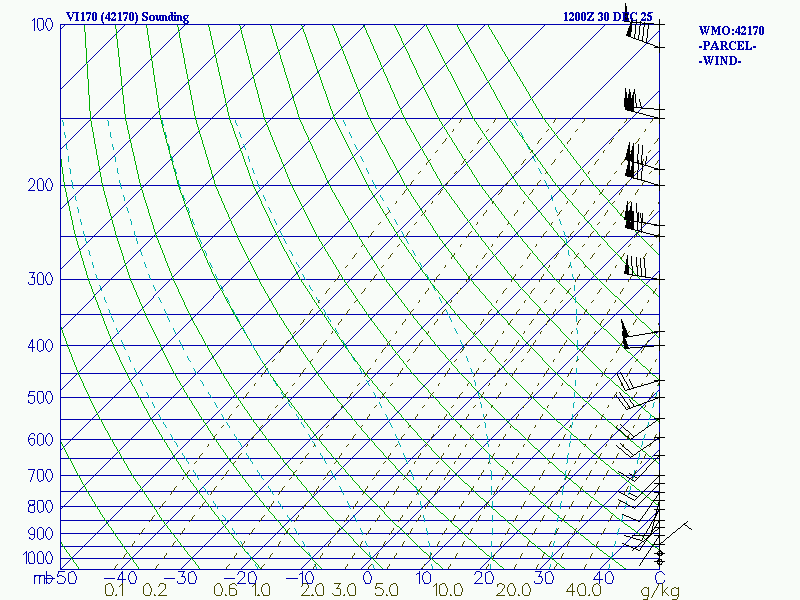This screenshot has width=800, height=600.
Task: Select the 0 temperature axis label
Action: (367, 578)
